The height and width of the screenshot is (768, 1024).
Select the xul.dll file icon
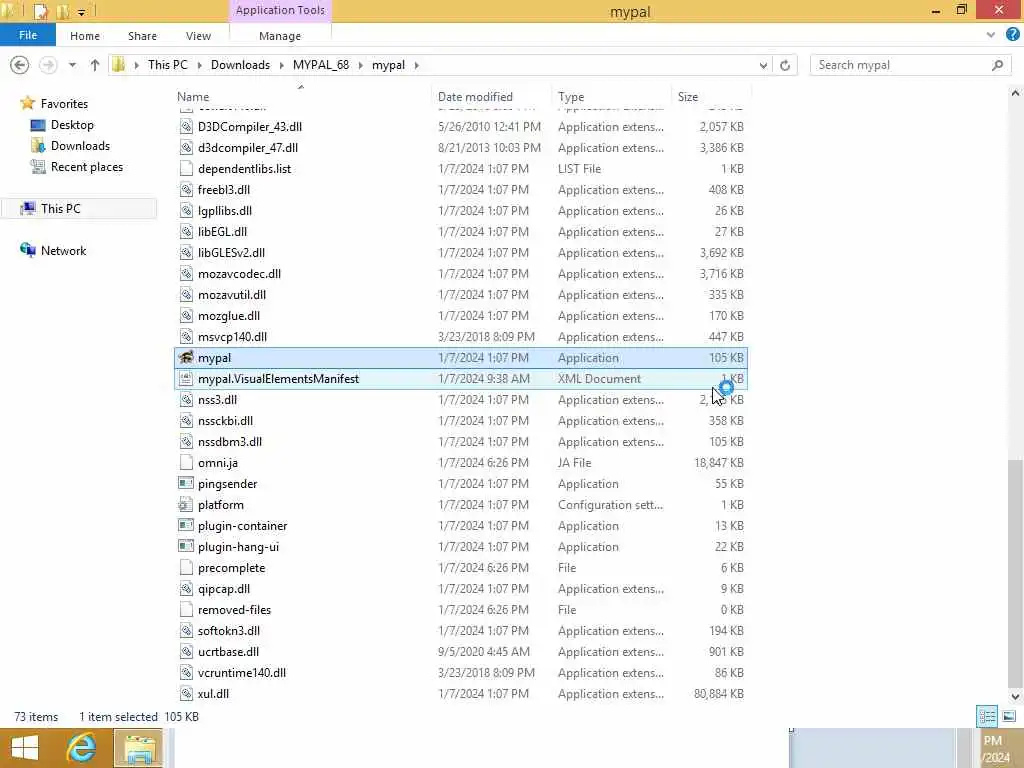[186, 694]
